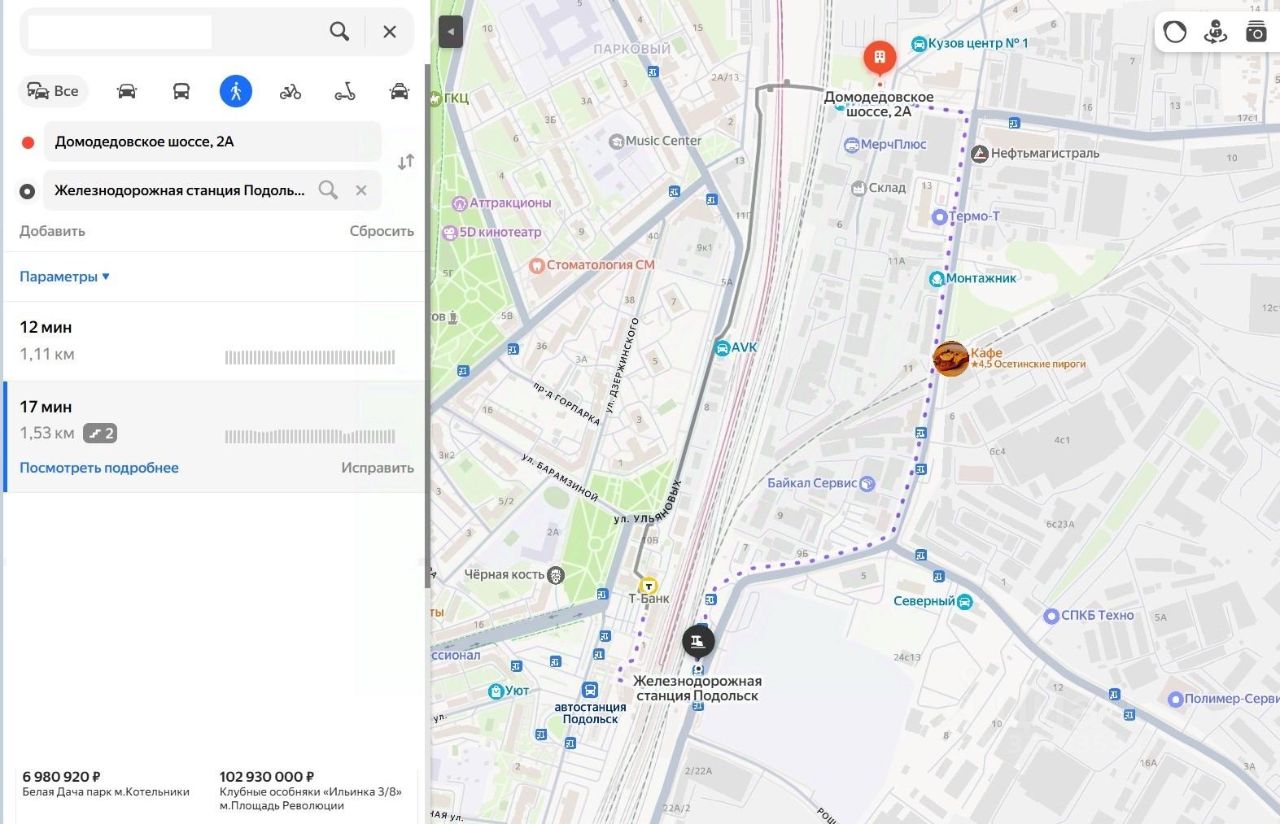This screenshot has height=824, width=1280.
Task: Expand the 'Параметры' options dropdown
Action: [x=64, y=276]
